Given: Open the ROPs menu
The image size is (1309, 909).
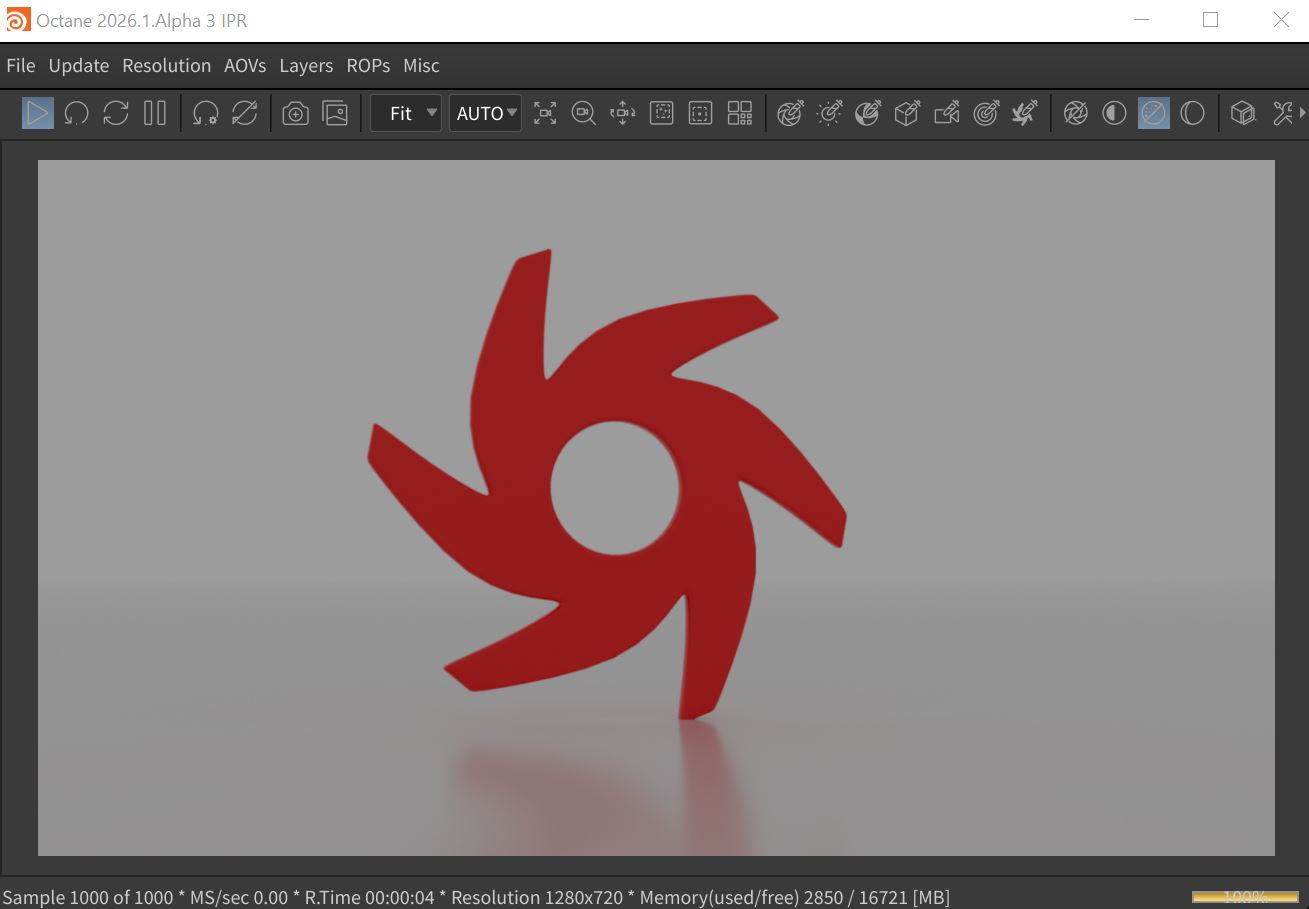Looking at the screenshot, I should point(368,66).
